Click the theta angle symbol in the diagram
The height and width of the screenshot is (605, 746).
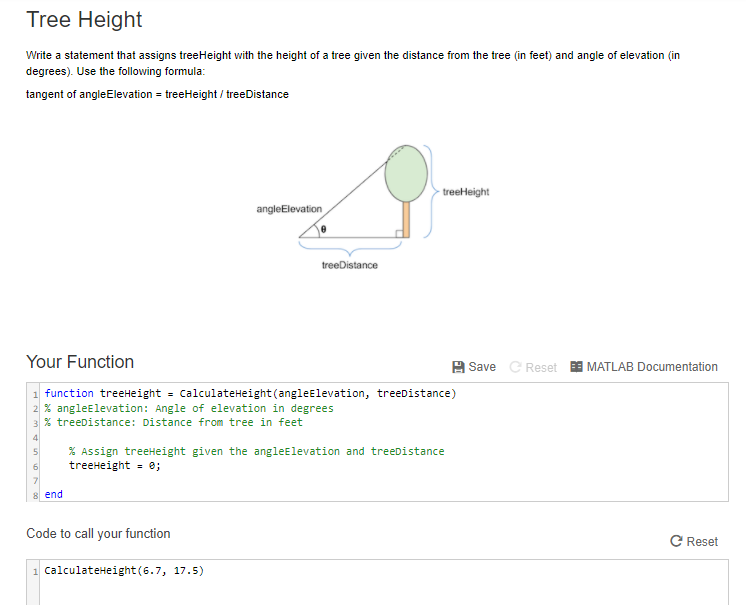(x=323, y=229)
